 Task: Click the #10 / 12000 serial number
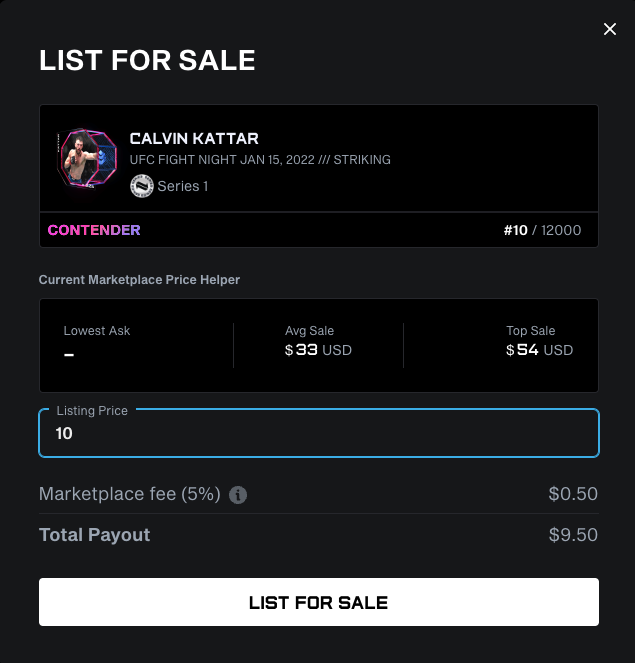542,230
